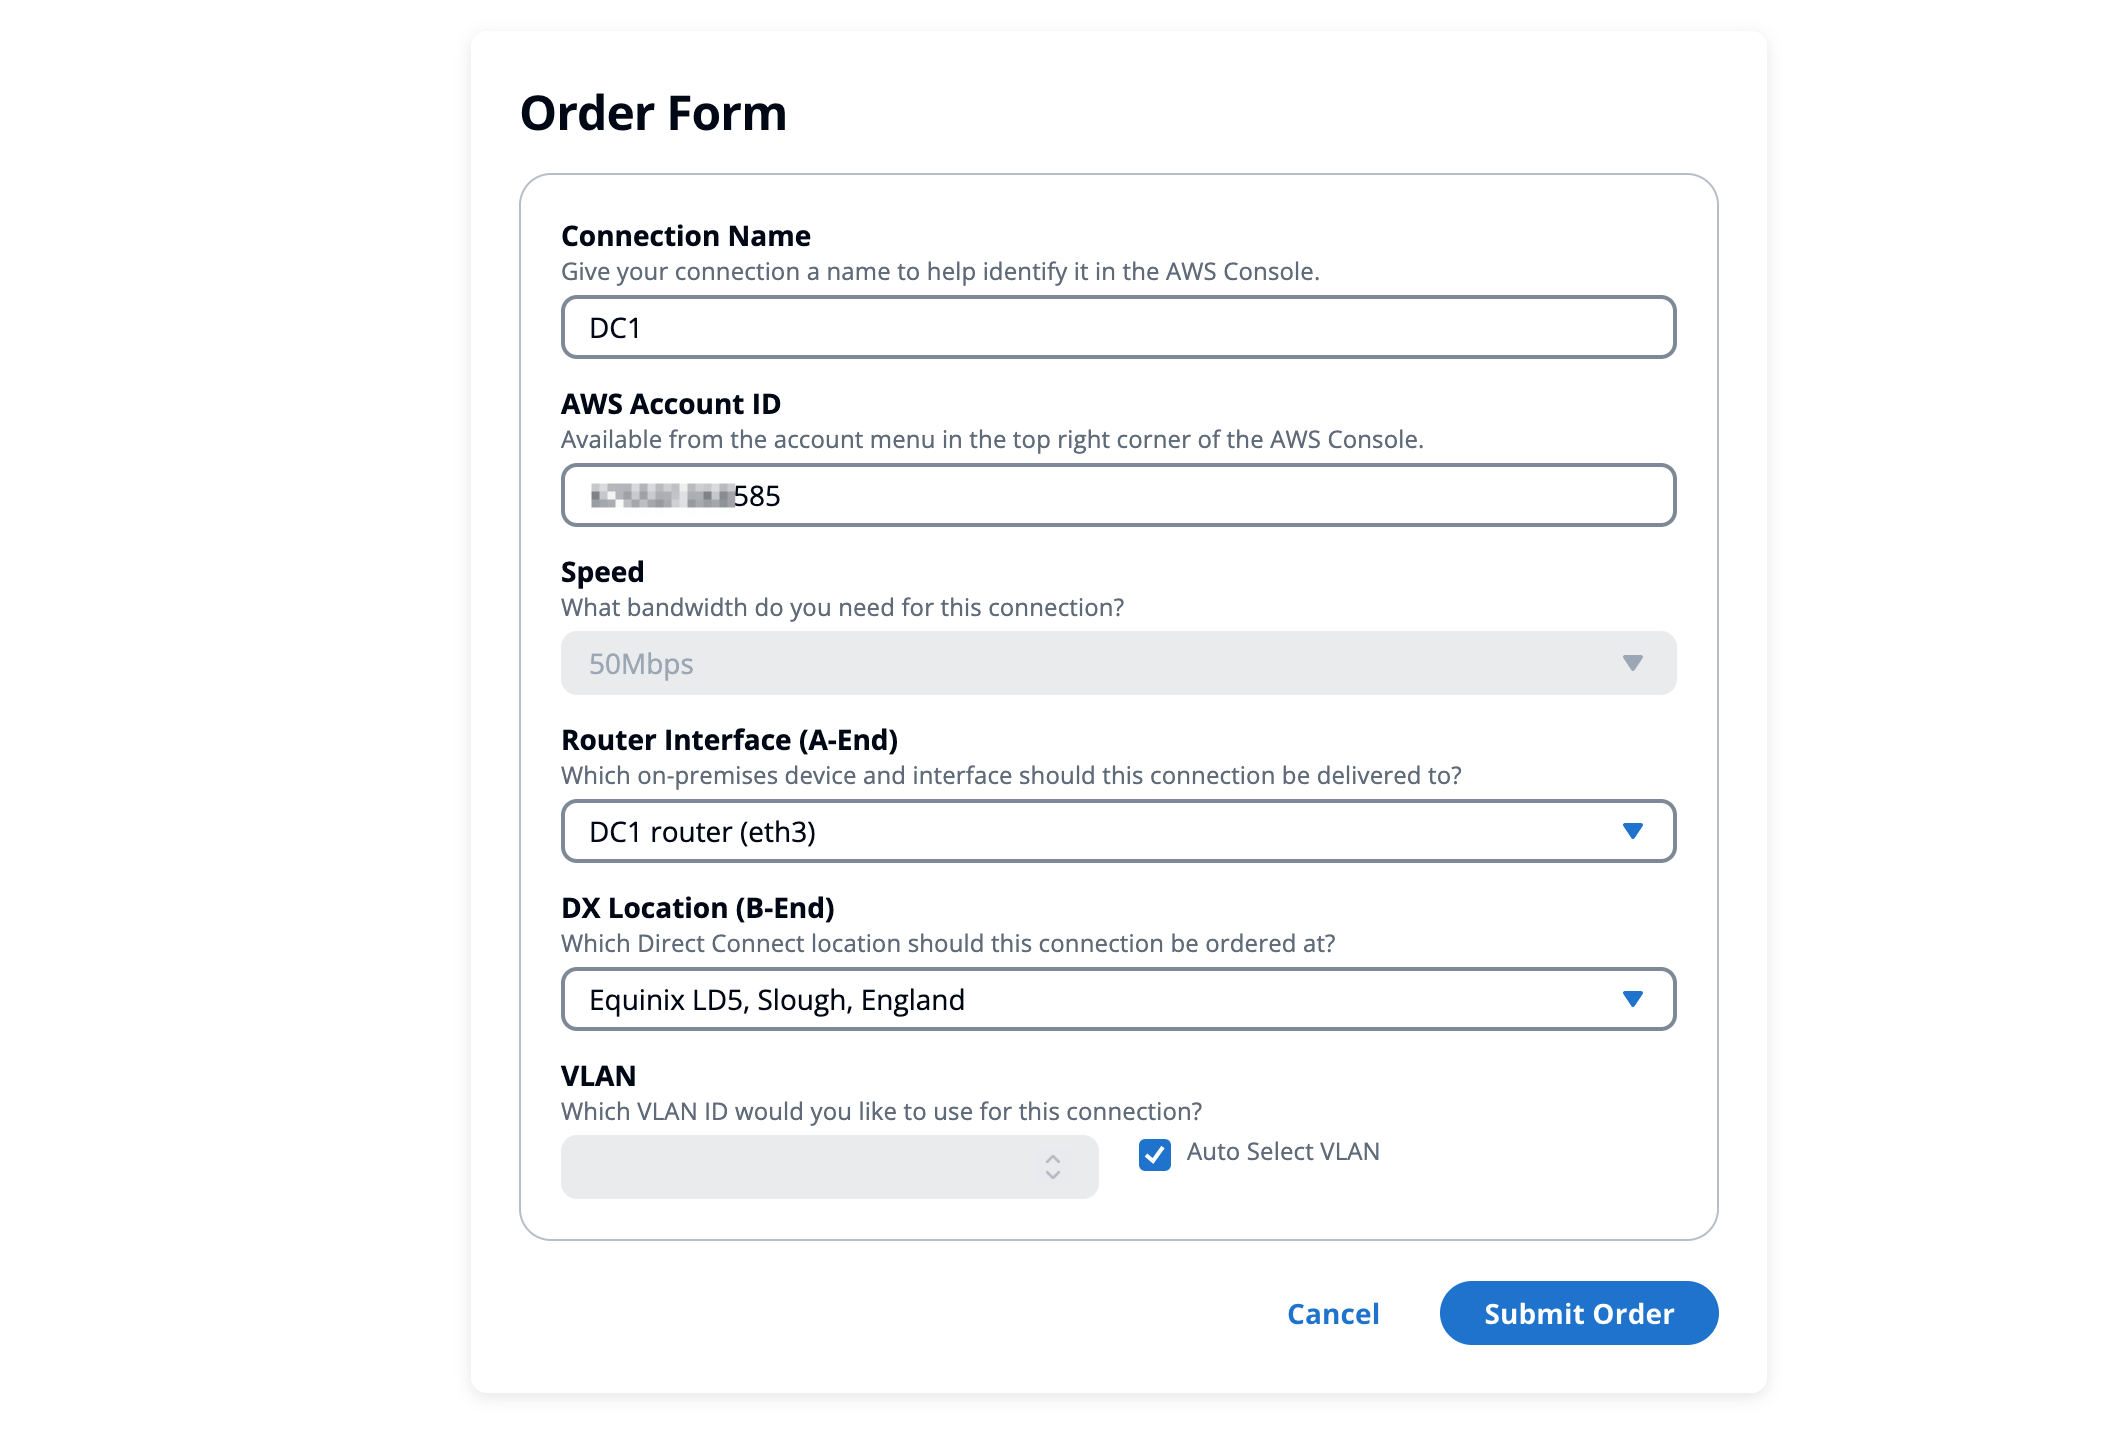Click the Router Interface dropdown arrow
This screenshot has height=1436, width=2114.
(1632, 832)
